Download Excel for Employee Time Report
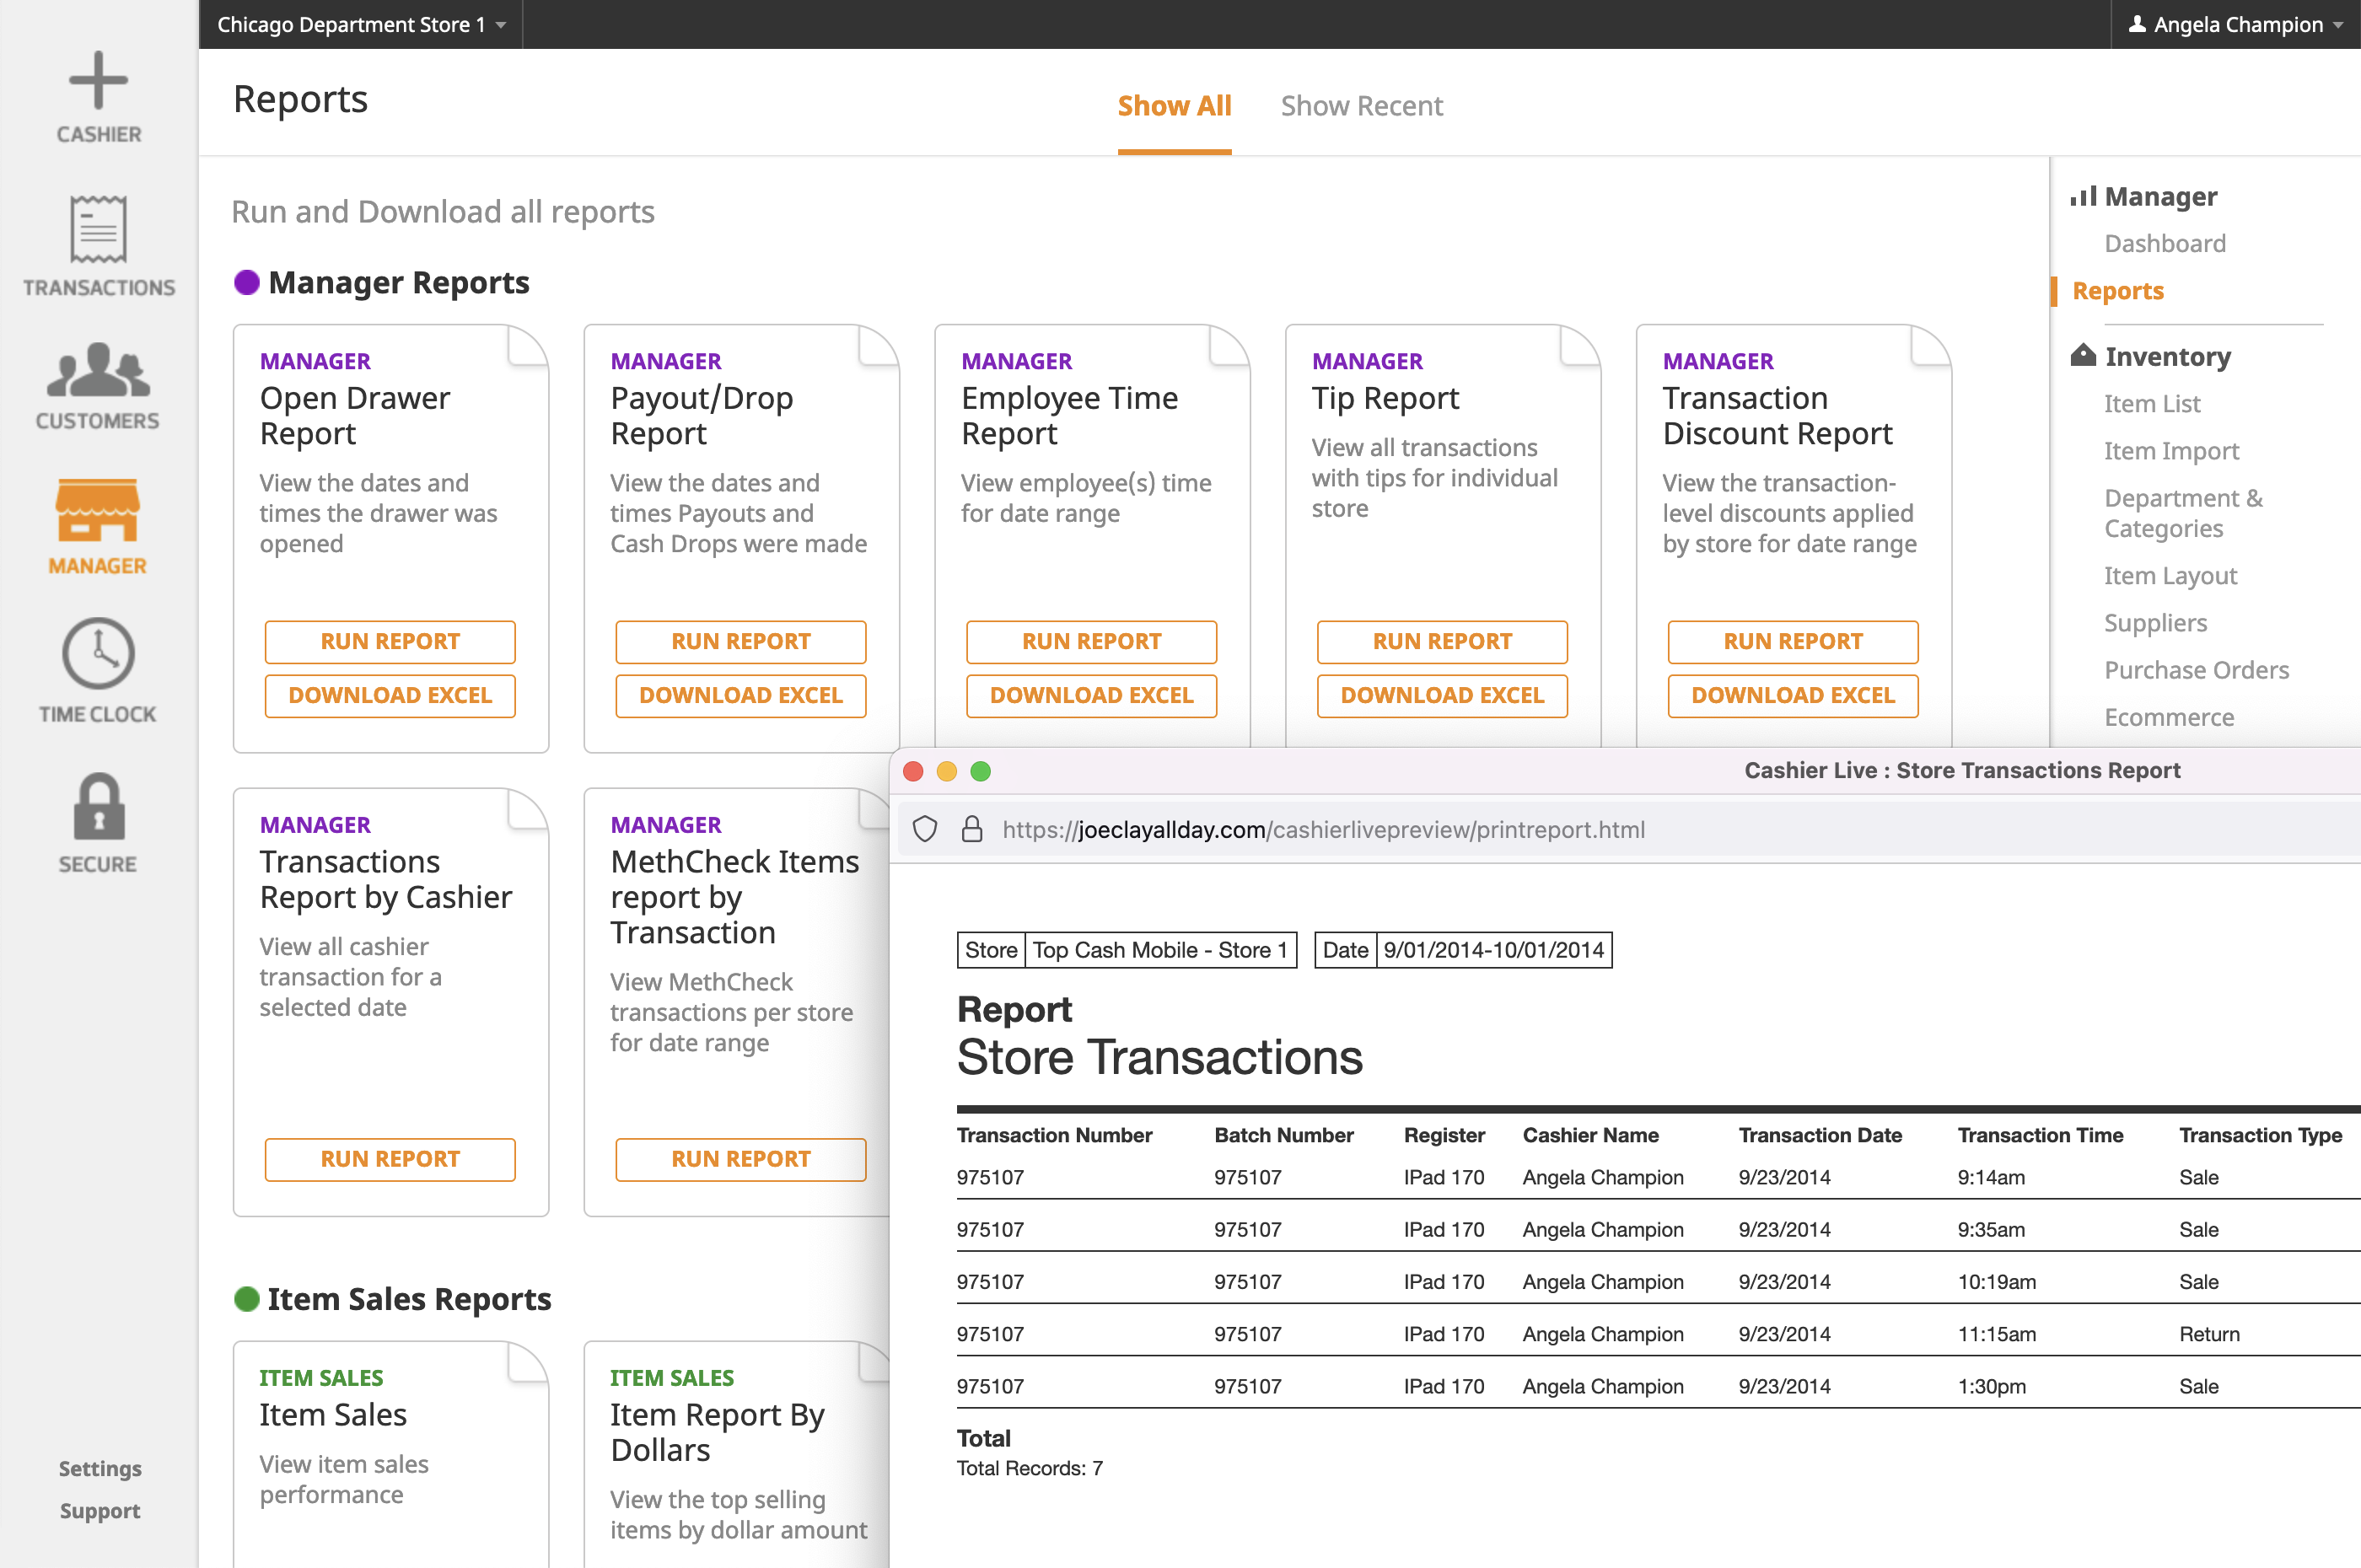 1091,695
